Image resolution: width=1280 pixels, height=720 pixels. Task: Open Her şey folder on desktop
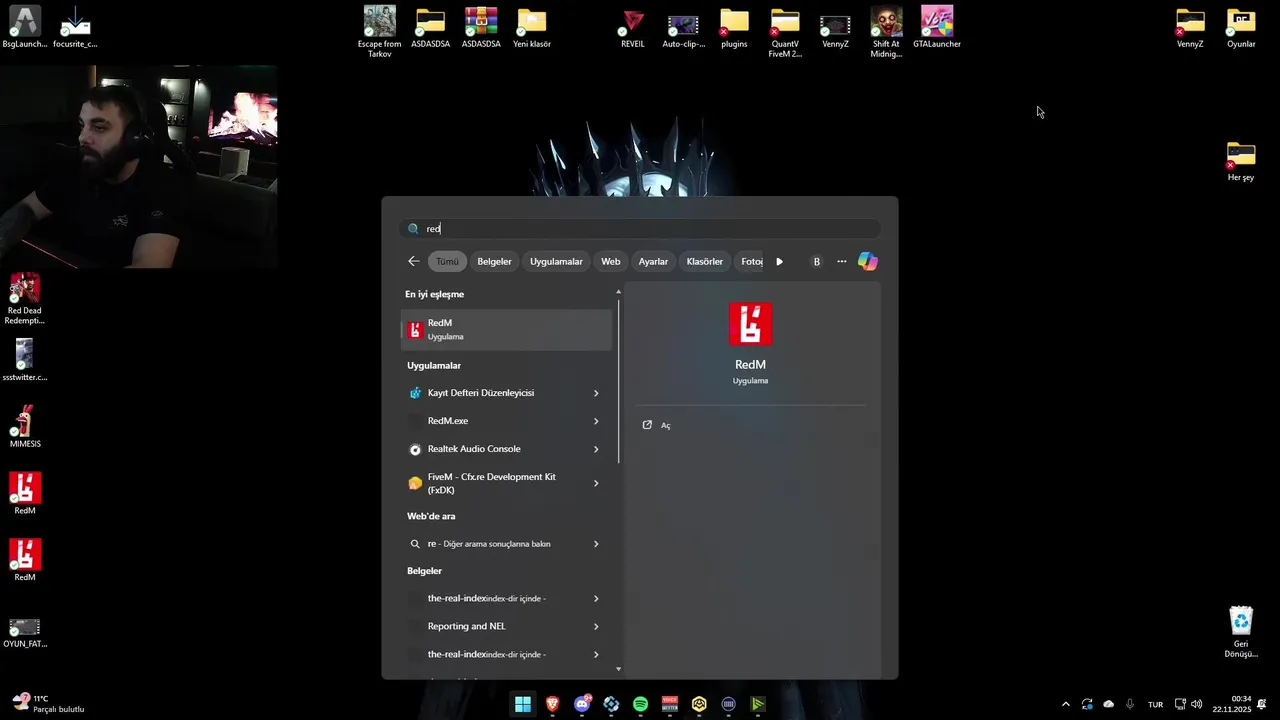coord(1241,160)
